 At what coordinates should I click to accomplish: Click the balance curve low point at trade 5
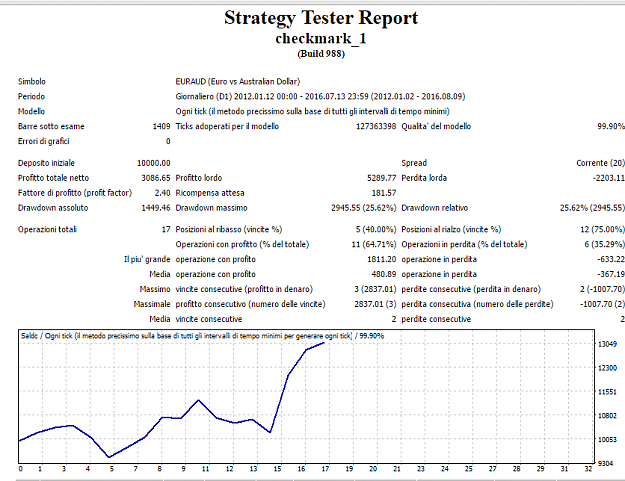tap(109, 457)
